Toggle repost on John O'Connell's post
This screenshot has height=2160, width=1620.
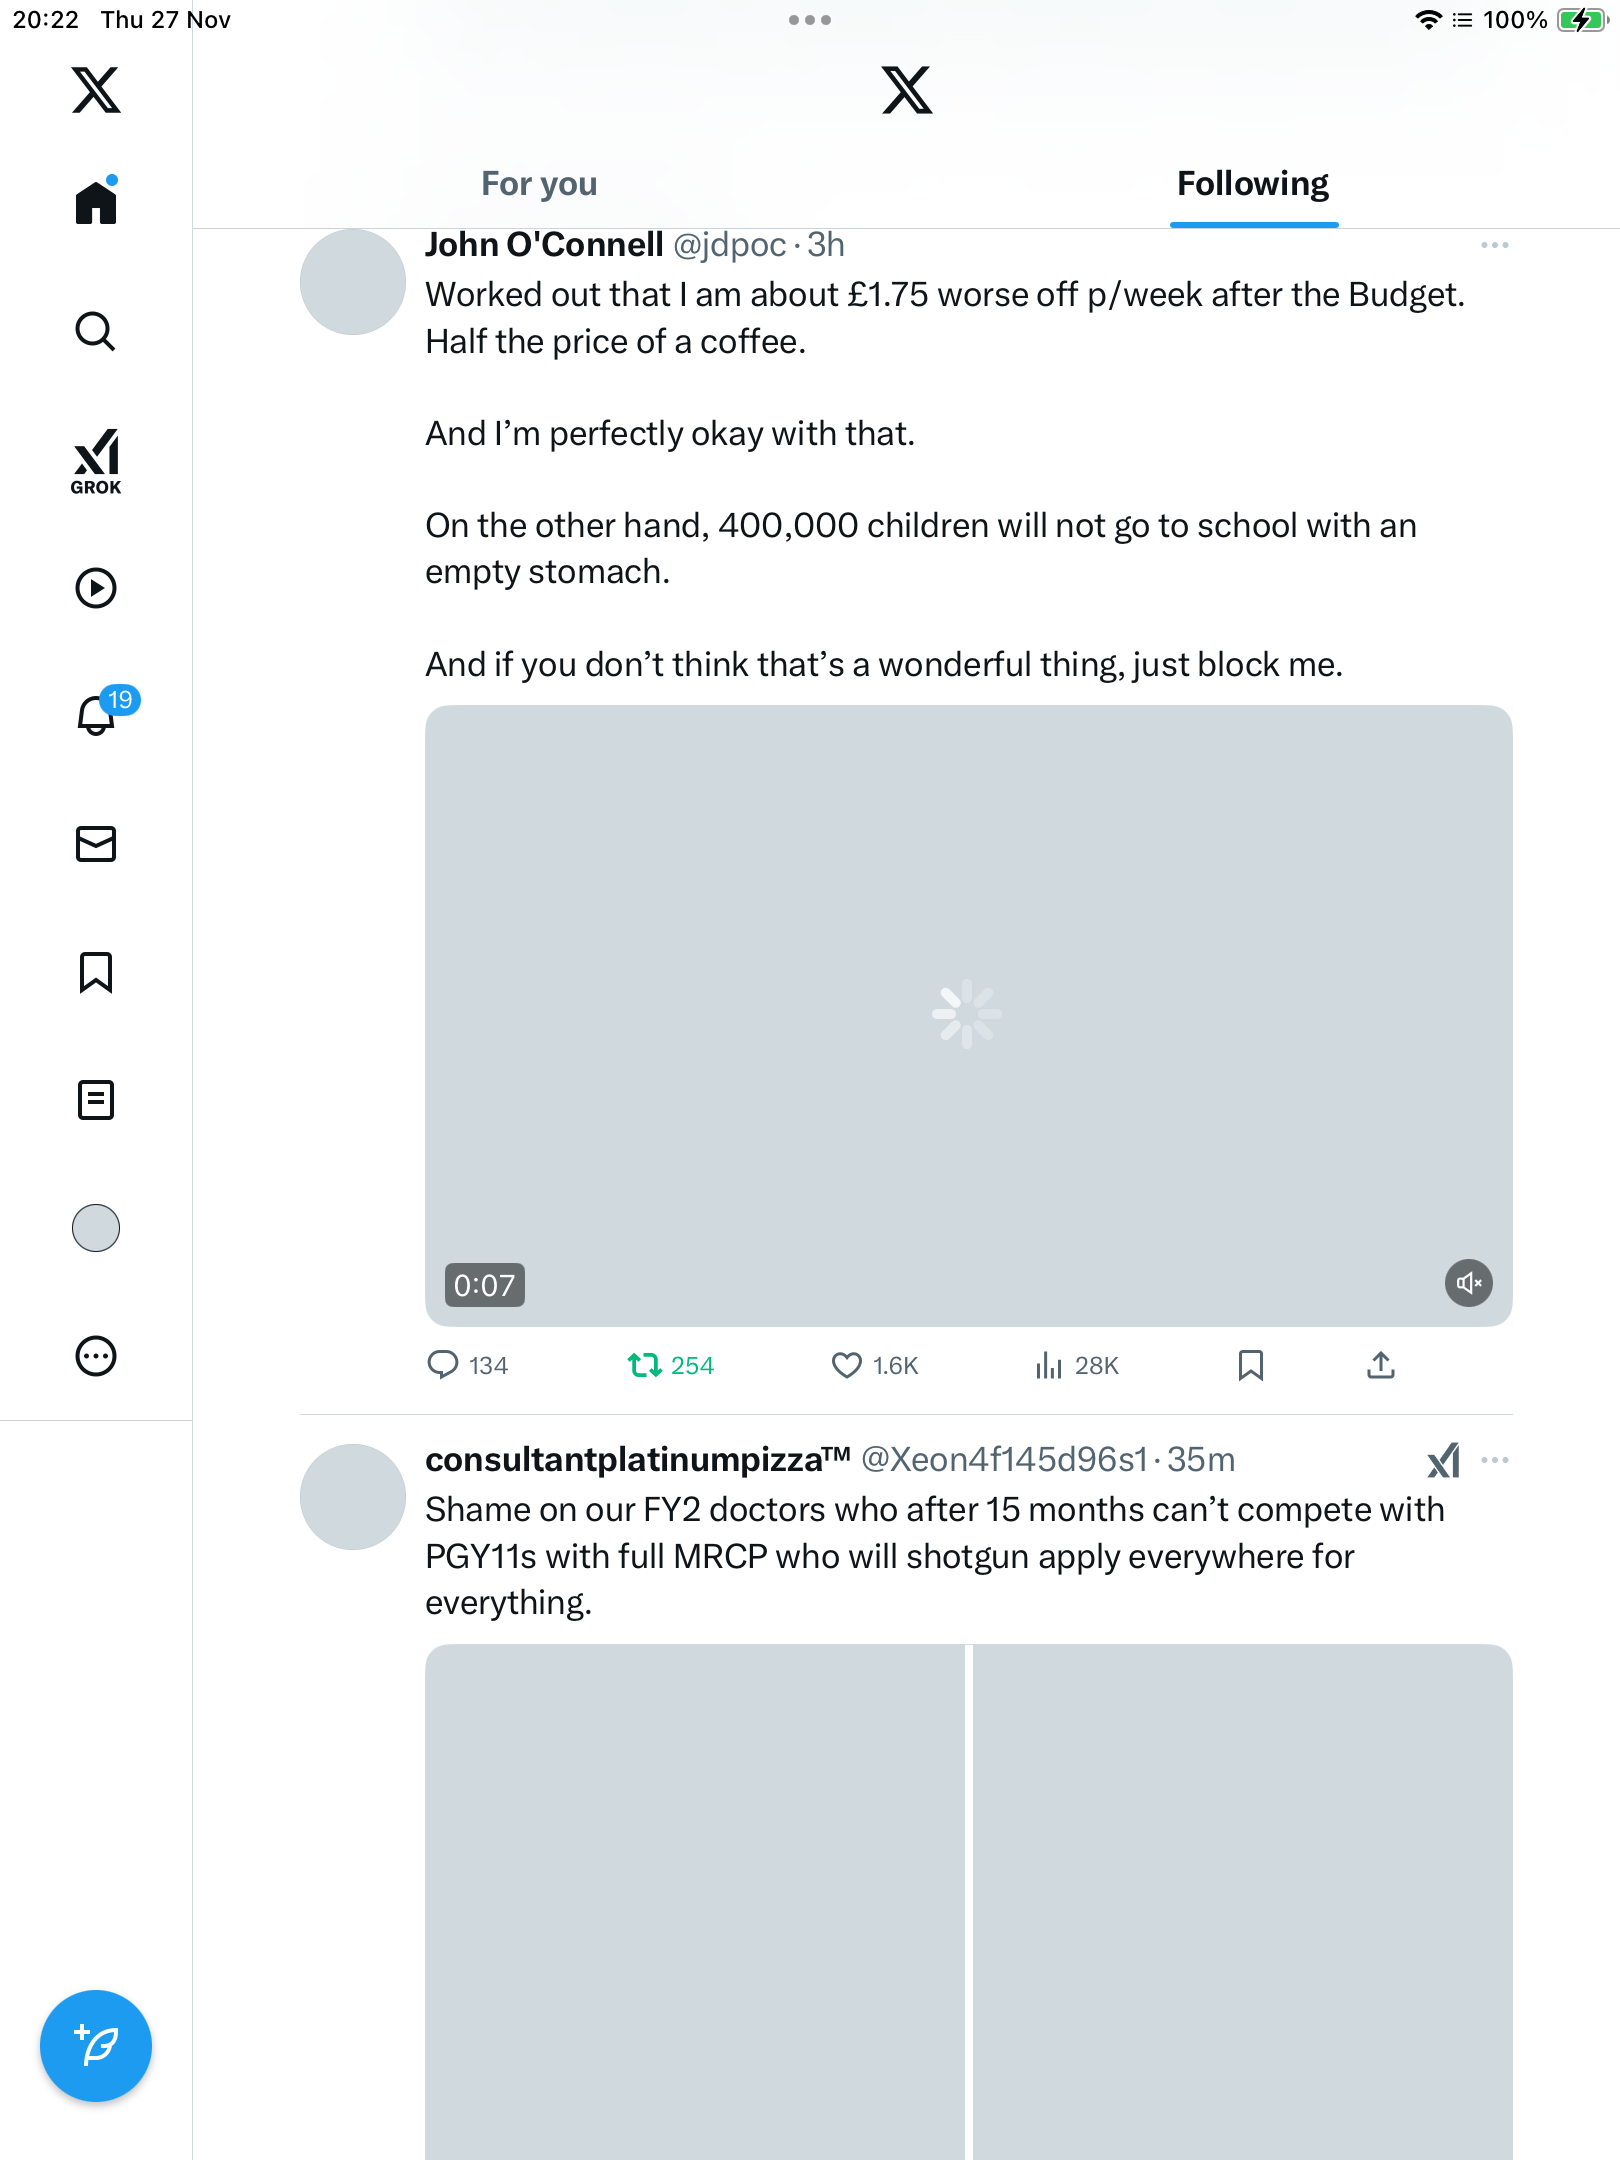click(670, 1365)
